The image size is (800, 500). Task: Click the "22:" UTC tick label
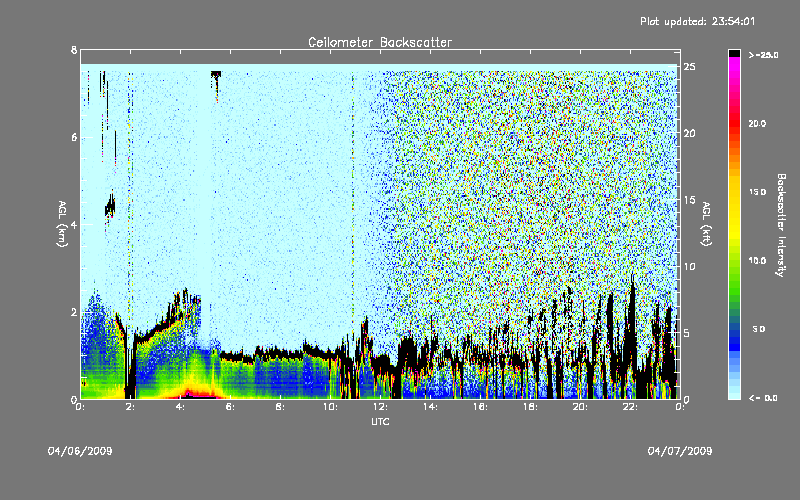tap(630, 407)
